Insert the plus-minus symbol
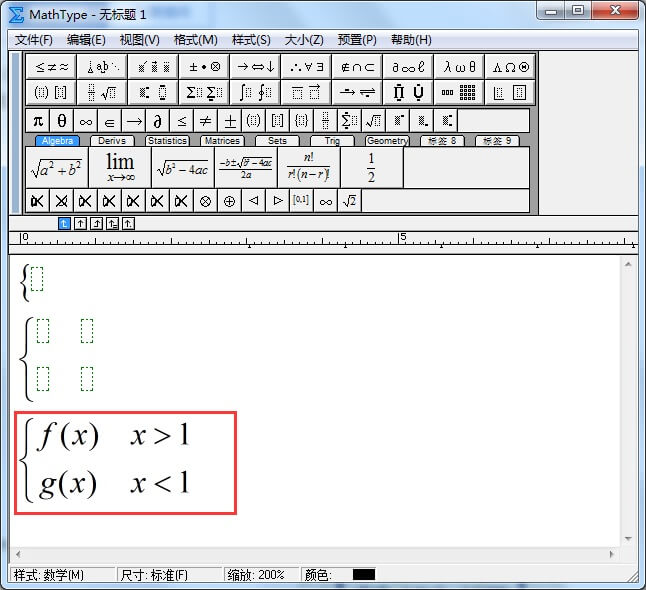This screenshot has height=590, width=646. click(x=230, y=121)
